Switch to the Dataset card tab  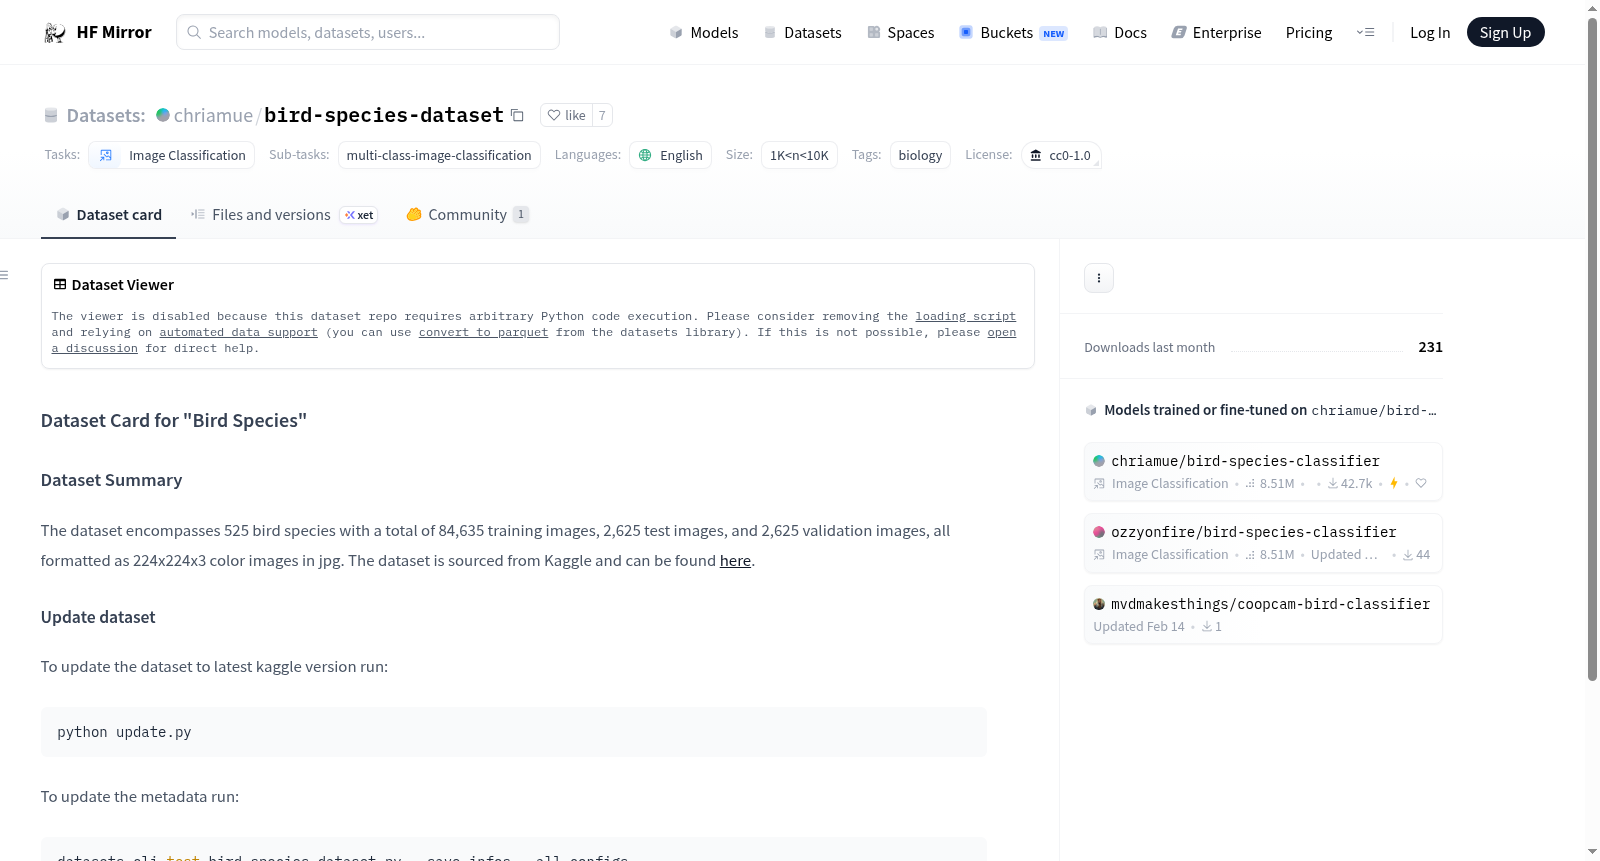click(x=109, y=215)
